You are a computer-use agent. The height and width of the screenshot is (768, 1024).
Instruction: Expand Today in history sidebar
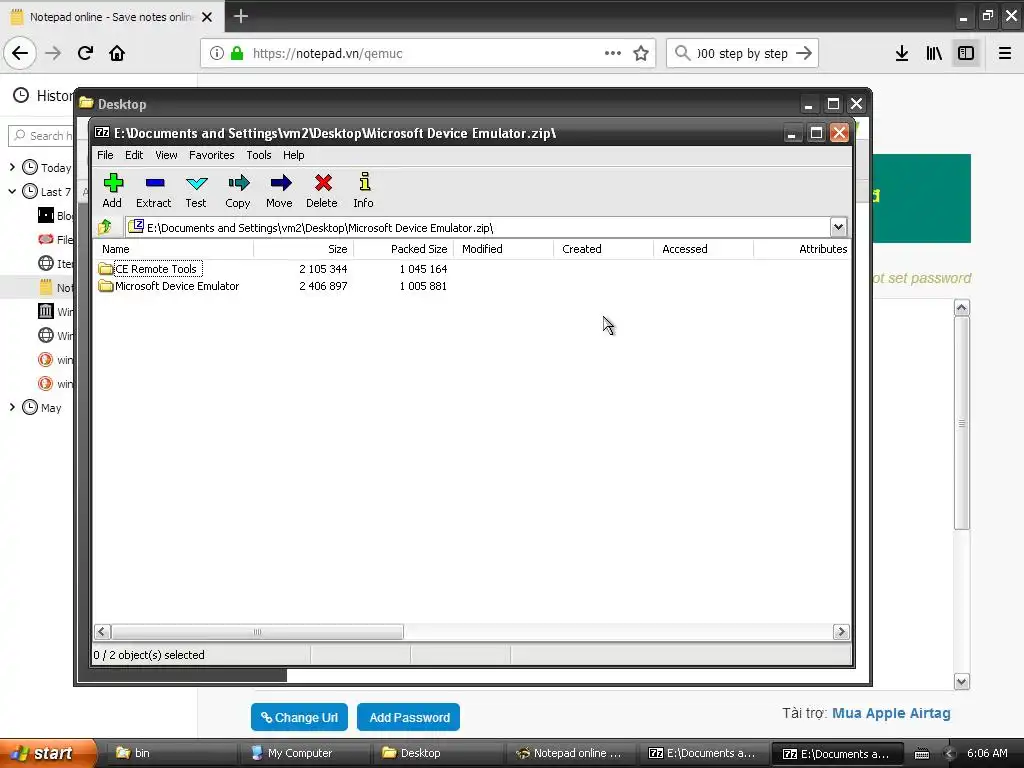(x=12, y=167)
